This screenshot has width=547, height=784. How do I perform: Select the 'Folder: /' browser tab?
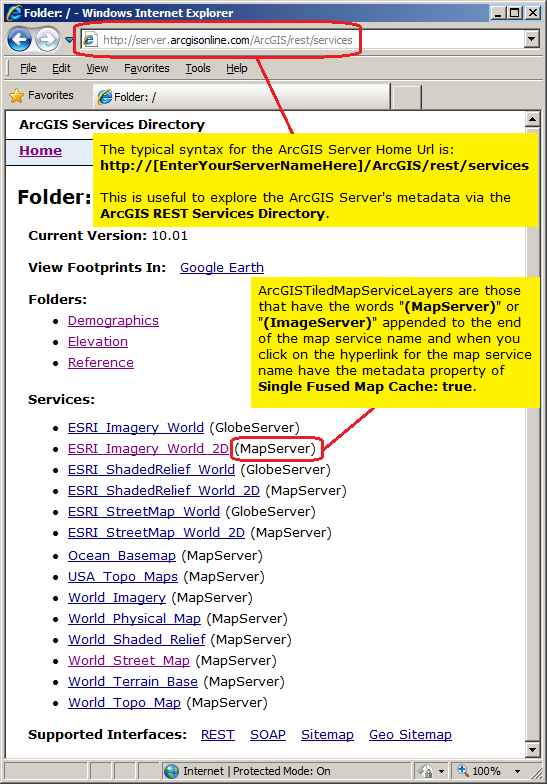tap(242, 96)
